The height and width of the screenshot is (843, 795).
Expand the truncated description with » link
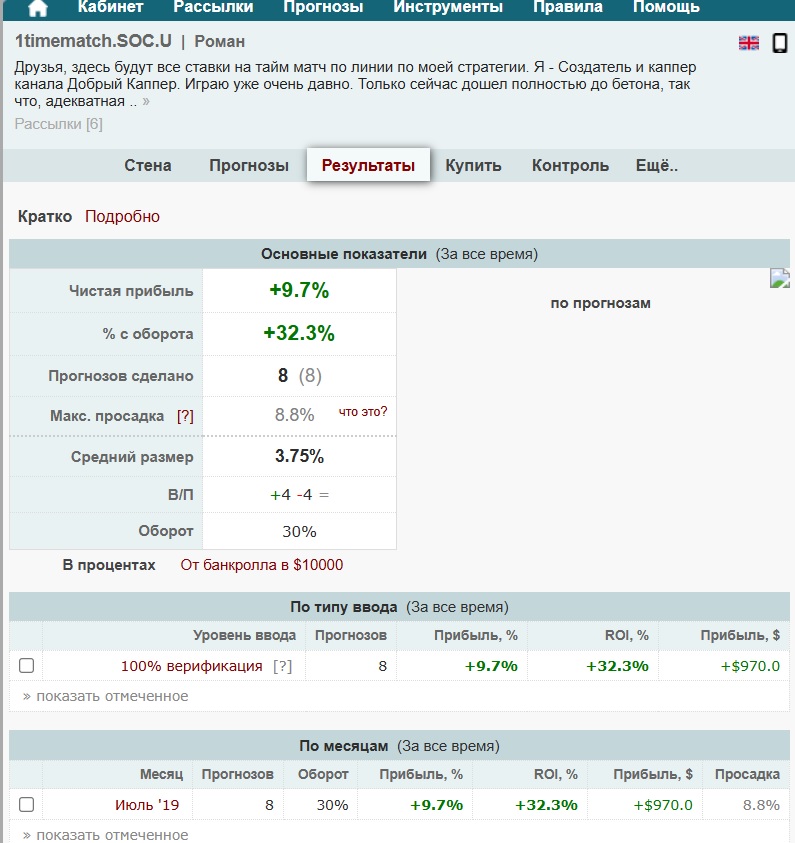(x=146, y=101)
